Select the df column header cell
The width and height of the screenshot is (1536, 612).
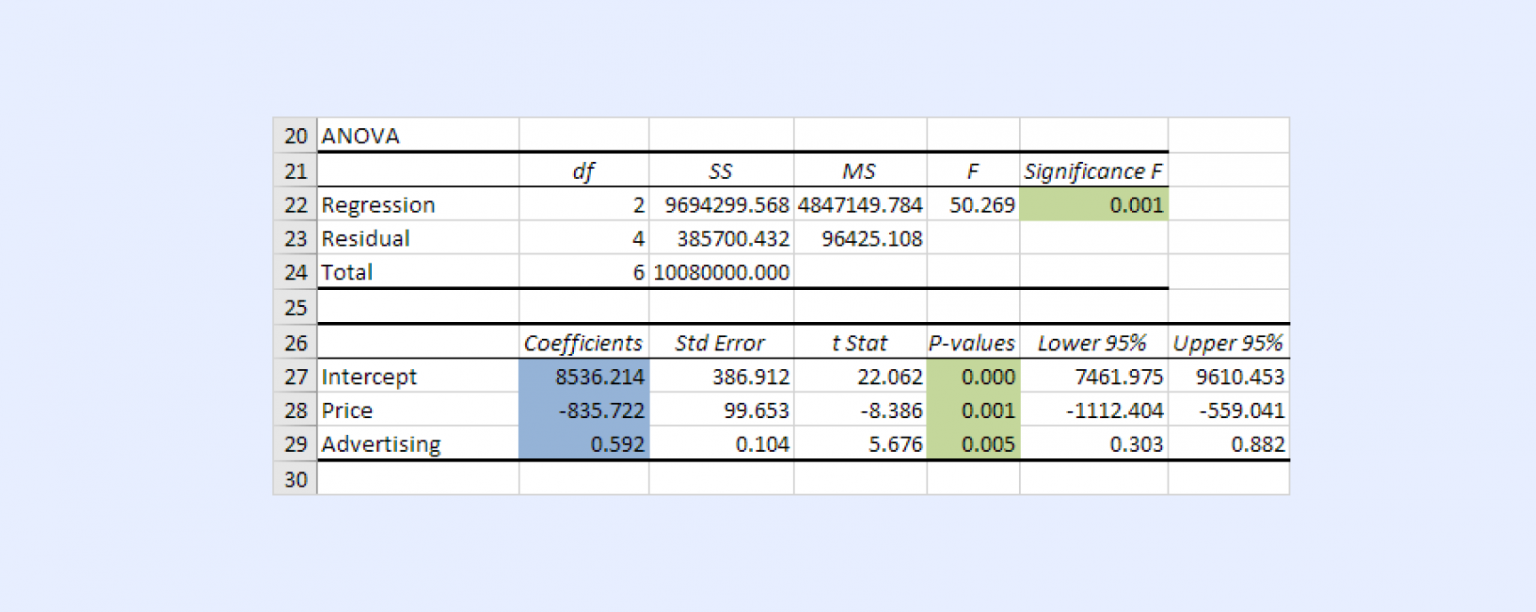[583, 170]
